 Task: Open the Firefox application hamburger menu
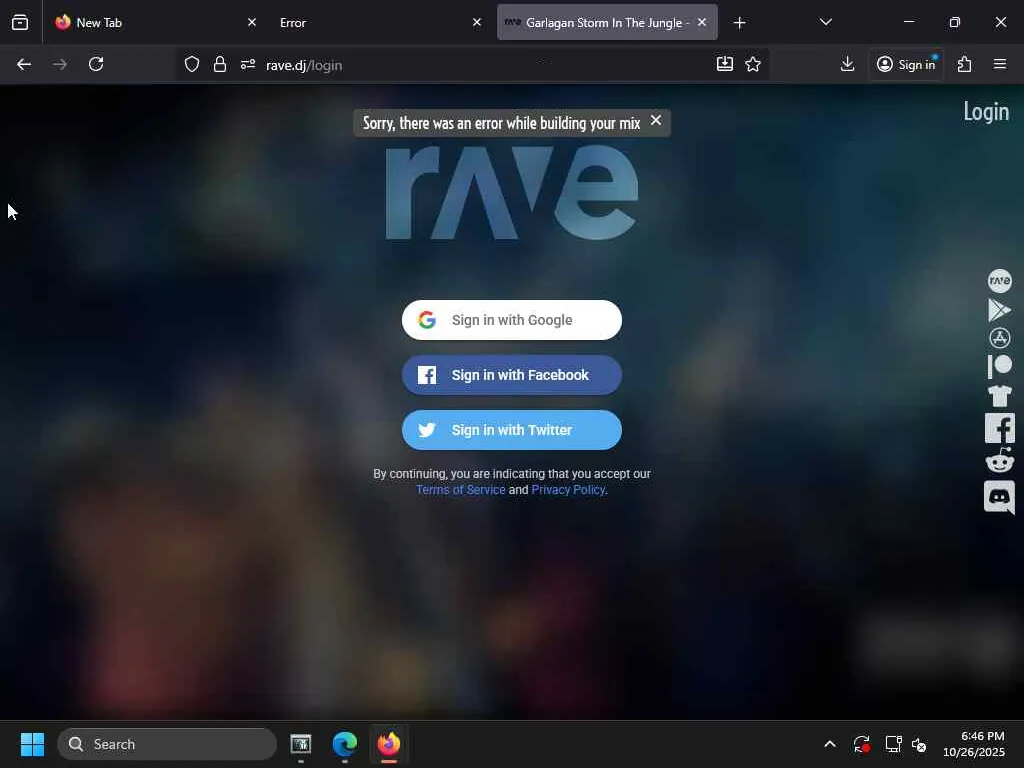[999, 64]
